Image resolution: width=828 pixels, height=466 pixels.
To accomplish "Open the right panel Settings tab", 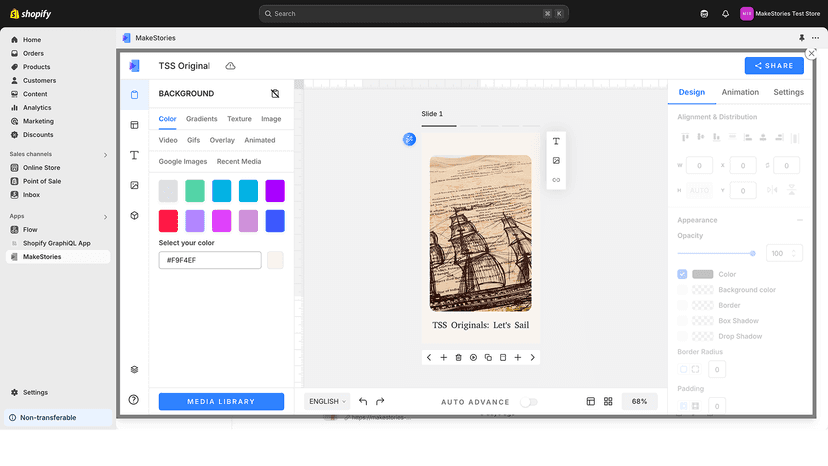I will [788, 92].
